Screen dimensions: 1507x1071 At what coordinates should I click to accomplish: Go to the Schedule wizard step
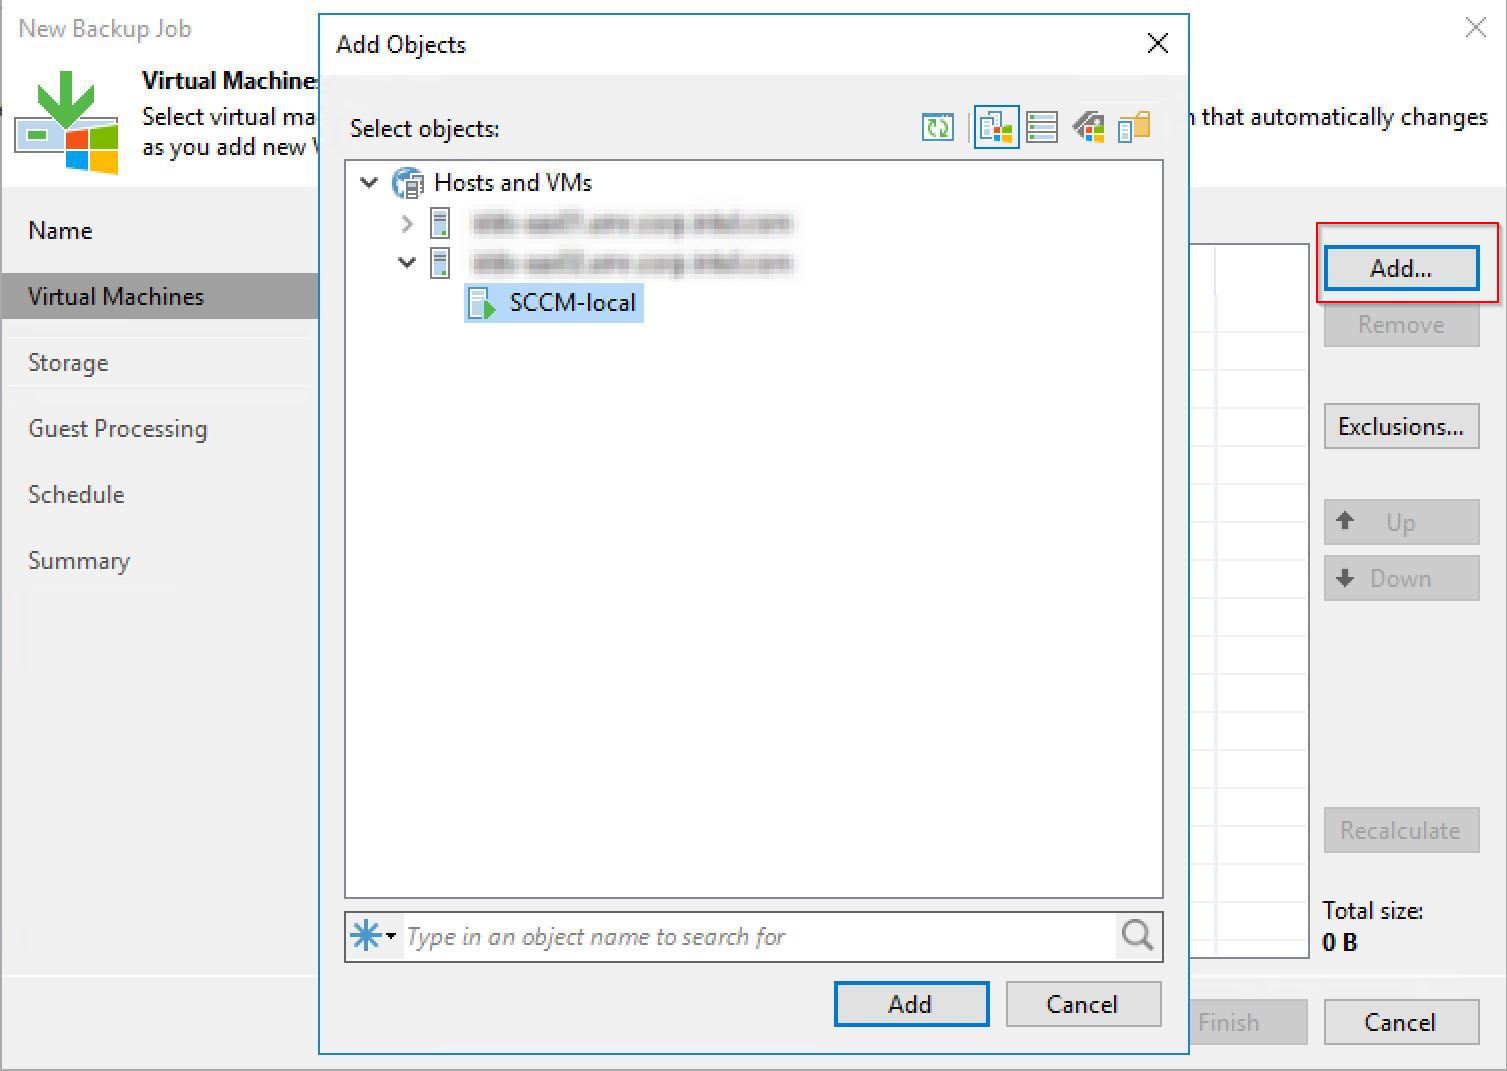[x=75, y=494]
